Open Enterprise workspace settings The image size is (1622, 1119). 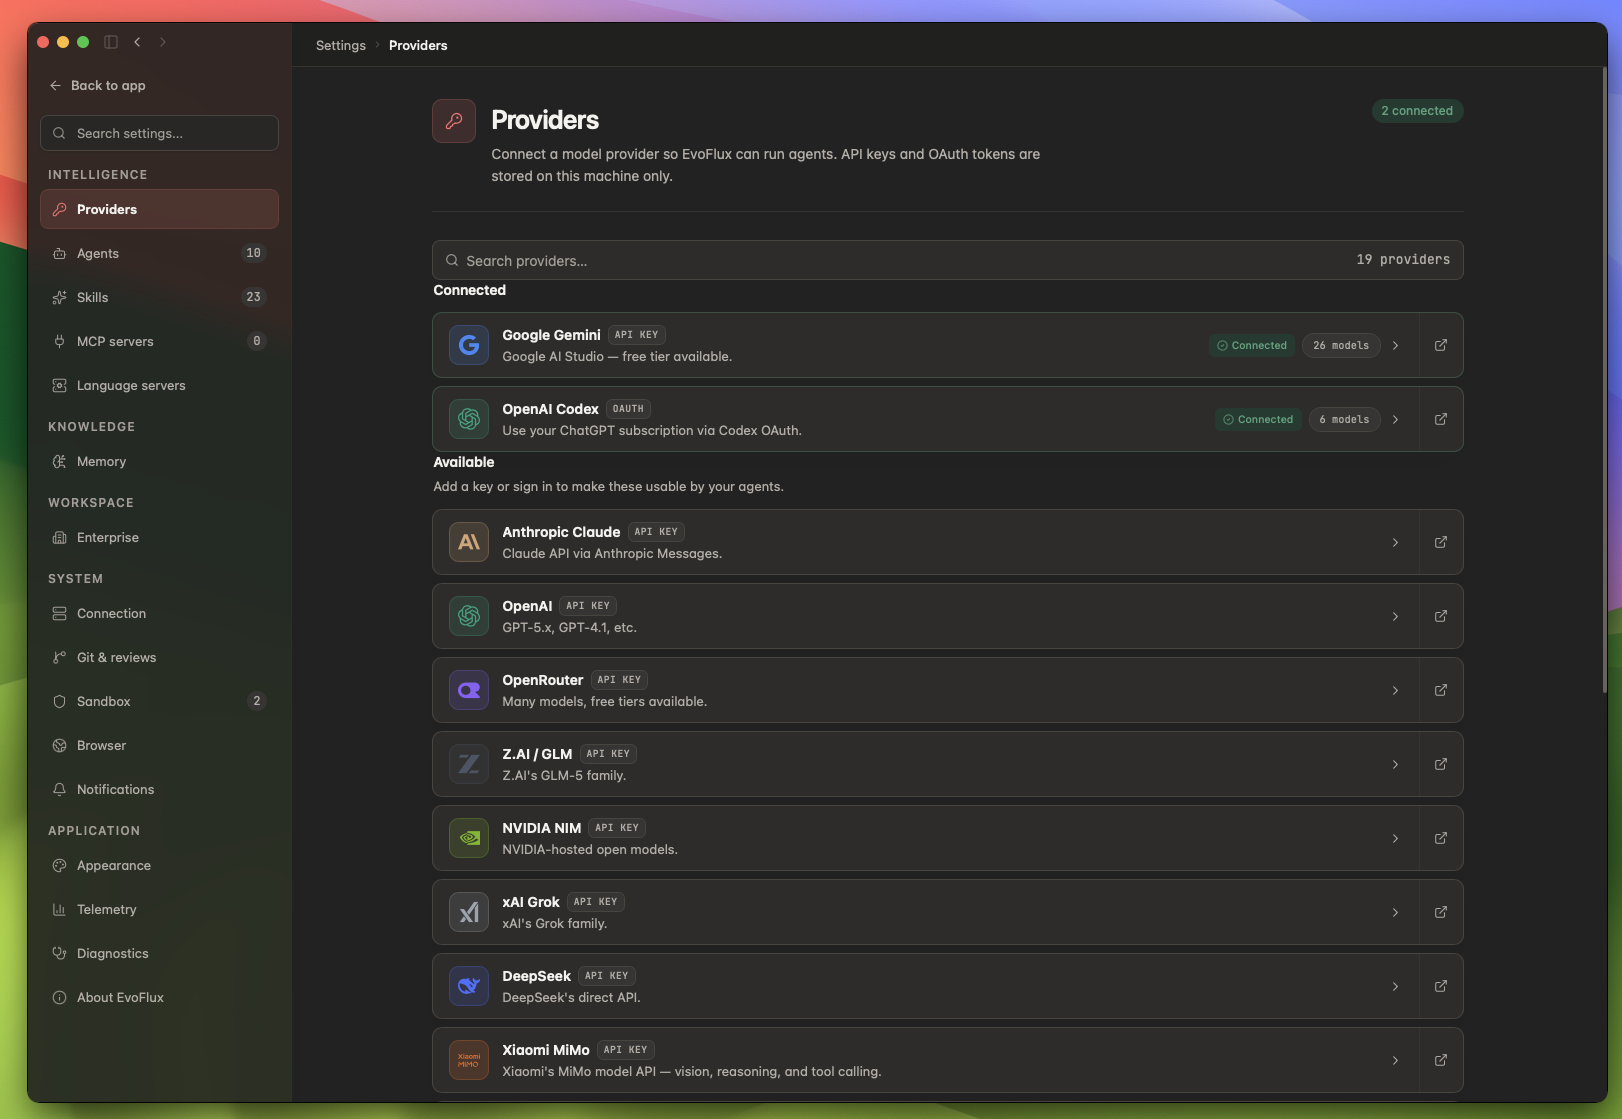[x=159, y=537]
